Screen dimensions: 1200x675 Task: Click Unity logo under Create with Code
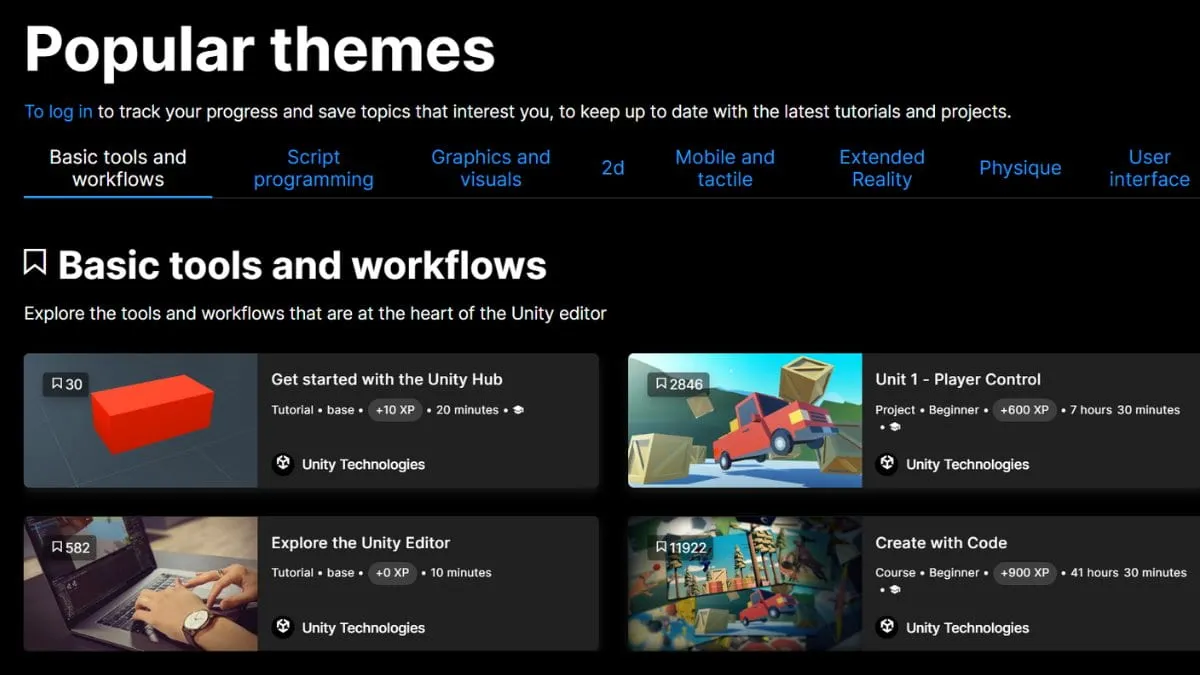pyautogui.click(x=887, y=627)
